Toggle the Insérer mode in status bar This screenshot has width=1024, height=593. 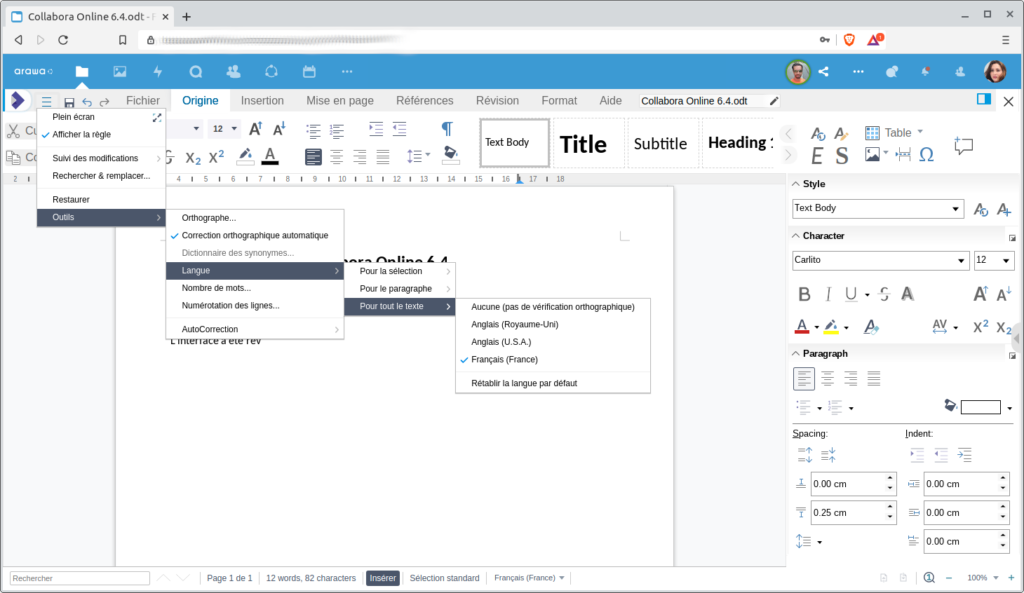tap(383, 578)
